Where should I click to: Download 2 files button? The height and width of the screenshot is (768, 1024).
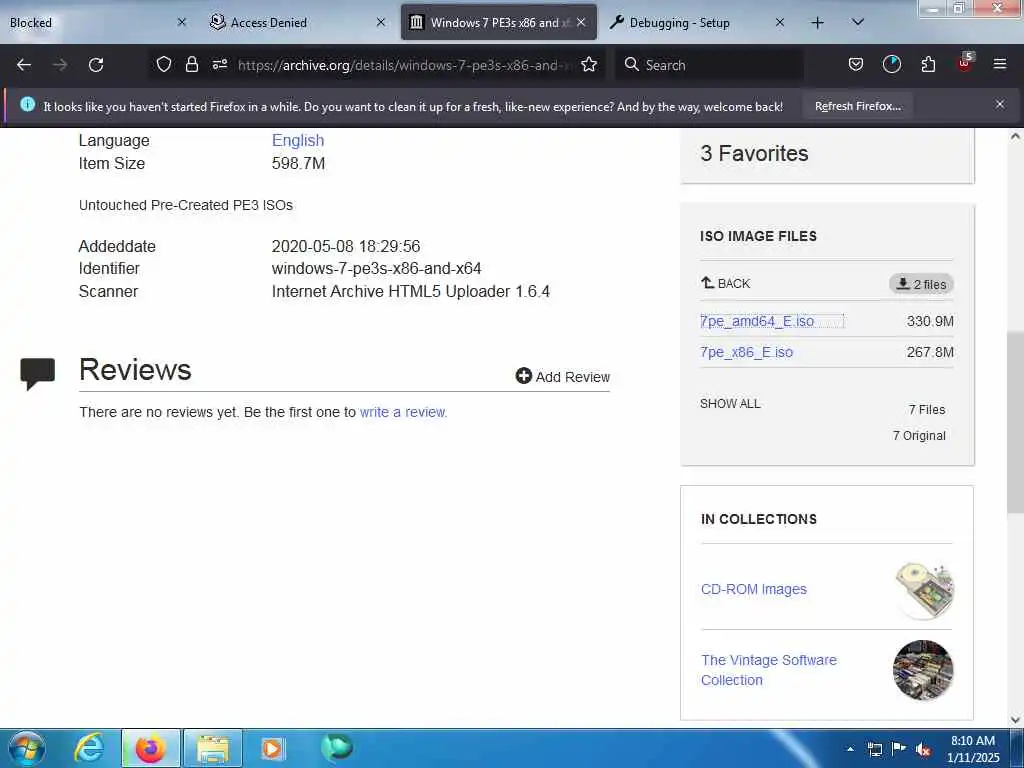[921, 284]
